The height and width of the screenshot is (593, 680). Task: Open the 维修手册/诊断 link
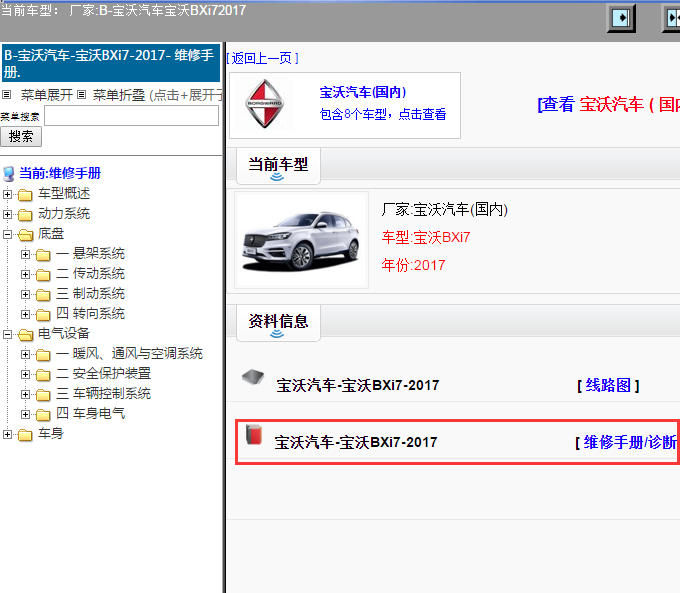(630, 442)
